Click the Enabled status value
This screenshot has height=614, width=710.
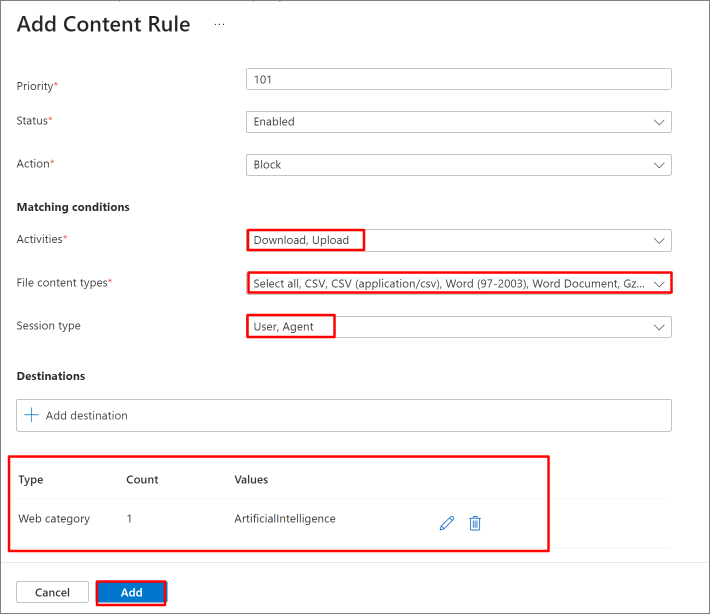click(x=274, y=122)
